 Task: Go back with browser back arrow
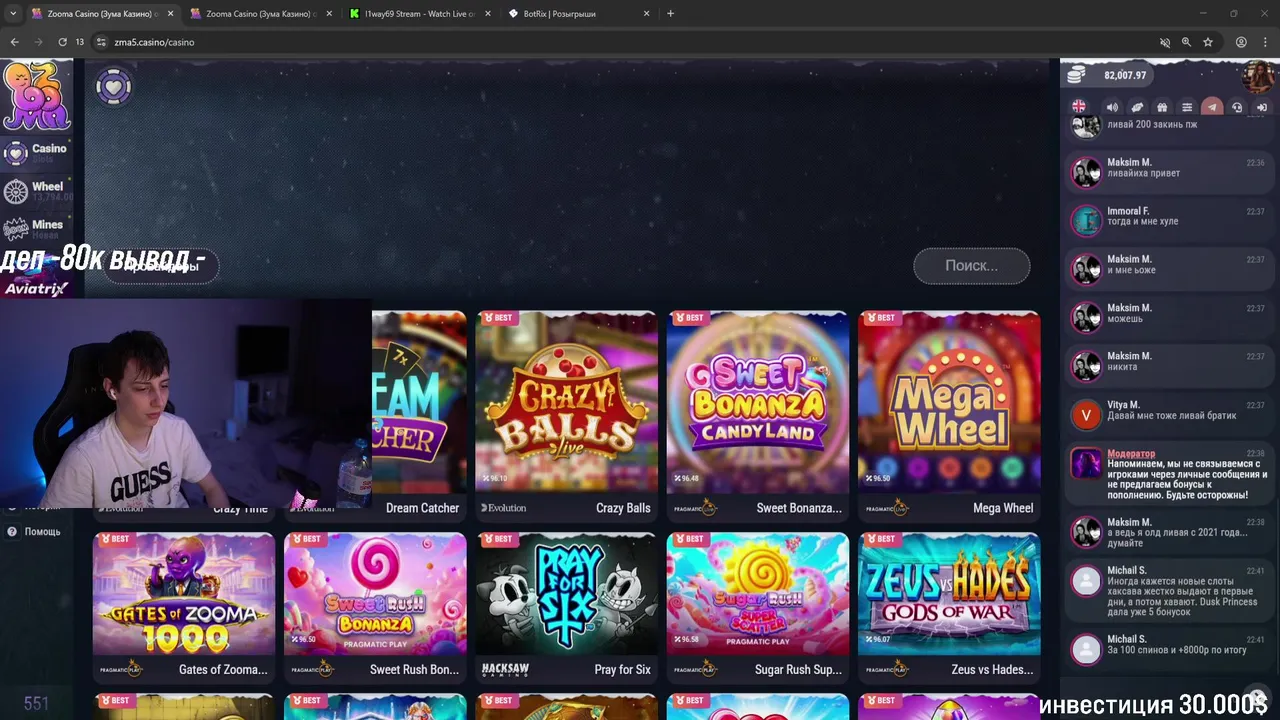coord(14,42)
